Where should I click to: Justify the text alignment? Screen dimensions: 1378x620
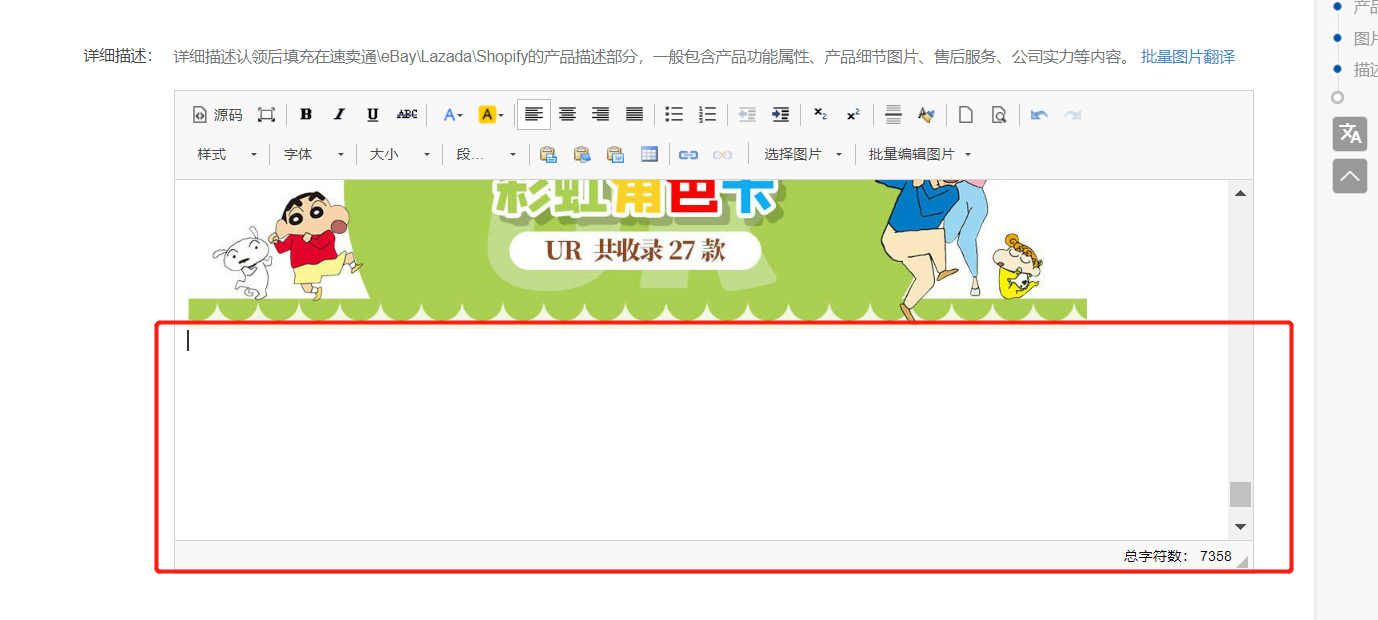[634, 115]
